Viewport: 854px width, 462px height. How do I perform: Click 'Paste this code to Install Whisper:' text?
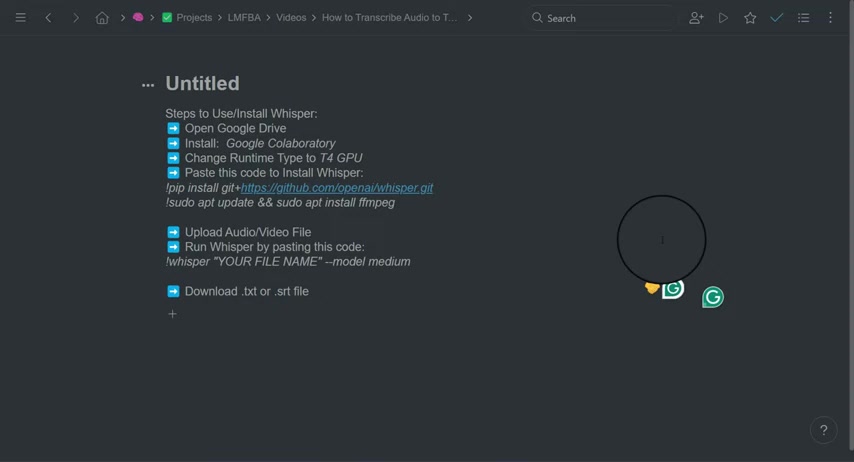[274, 173]
